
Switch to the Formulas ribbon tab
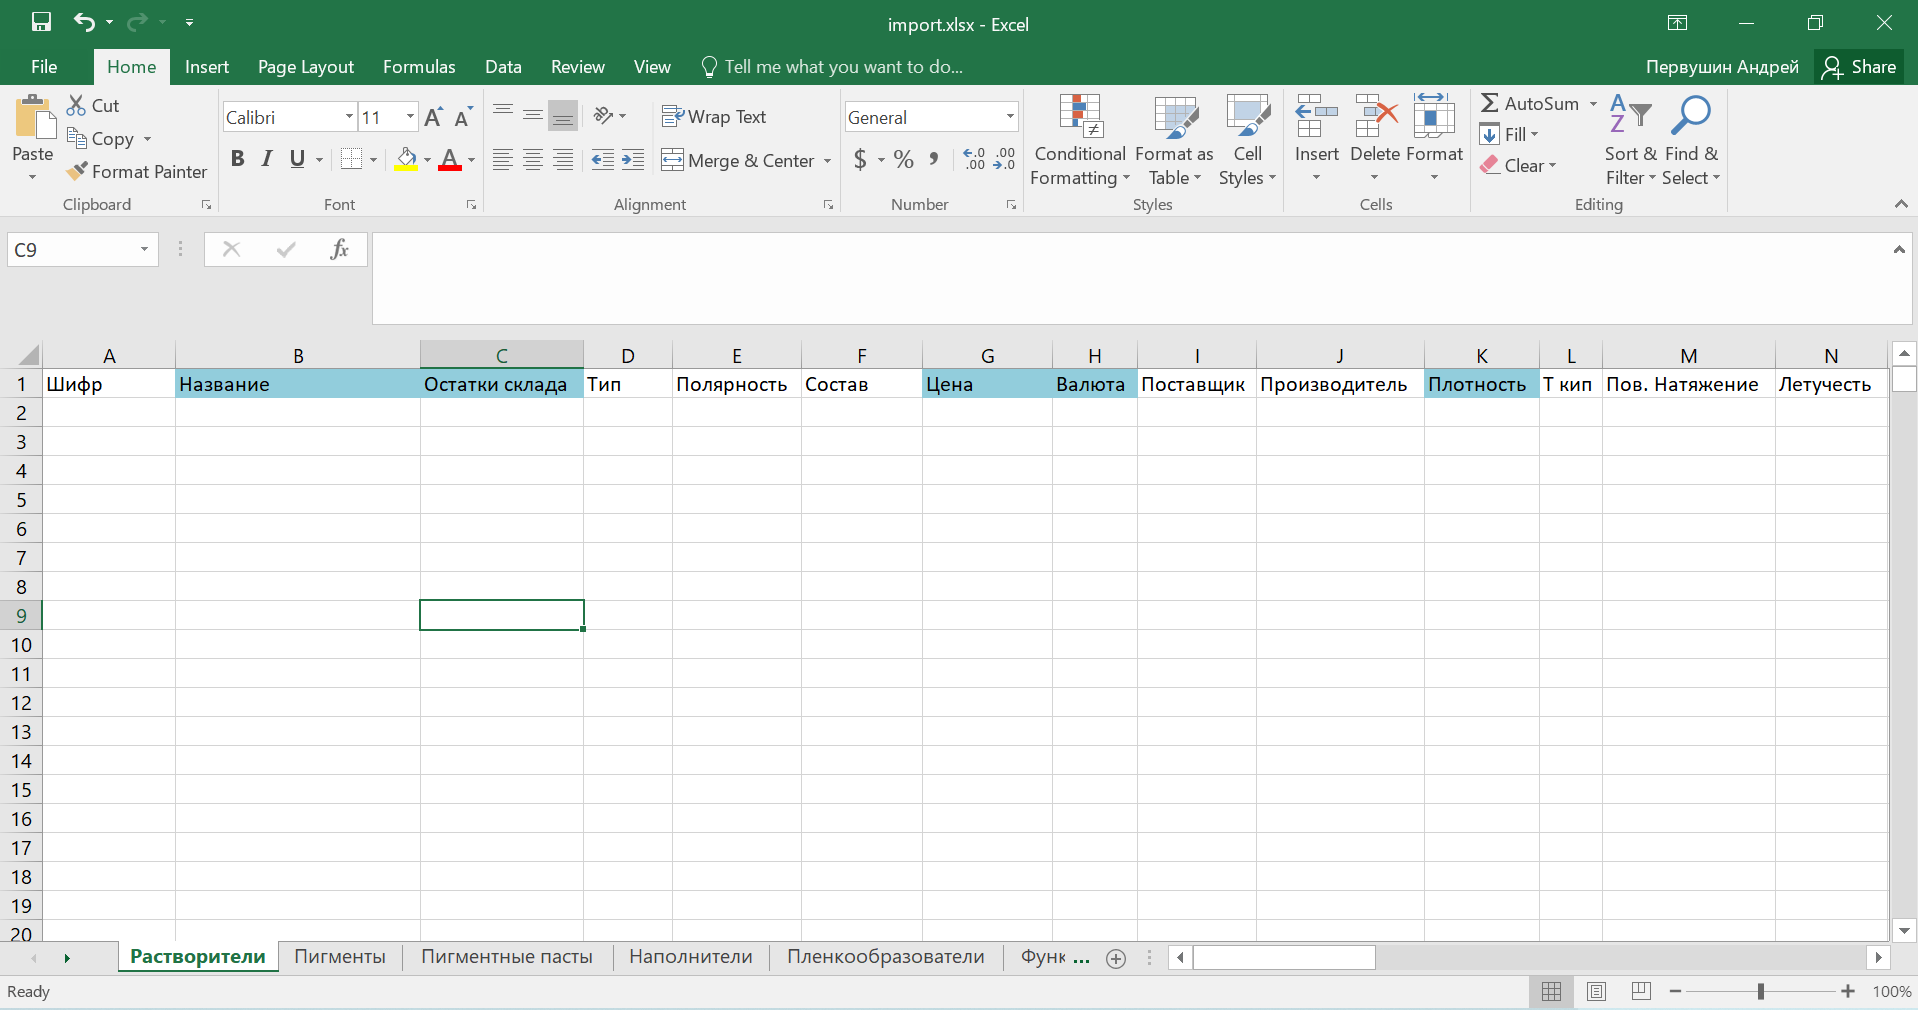coord(419,67)
